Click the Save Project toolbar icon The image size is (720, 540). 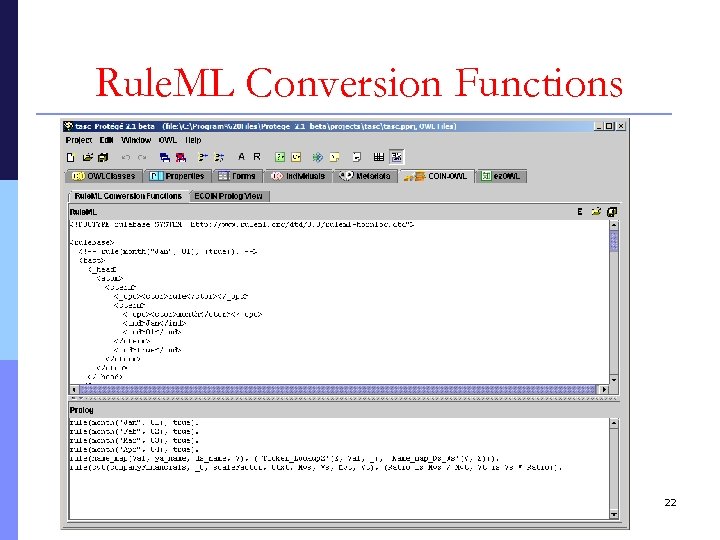click(103, 158)
